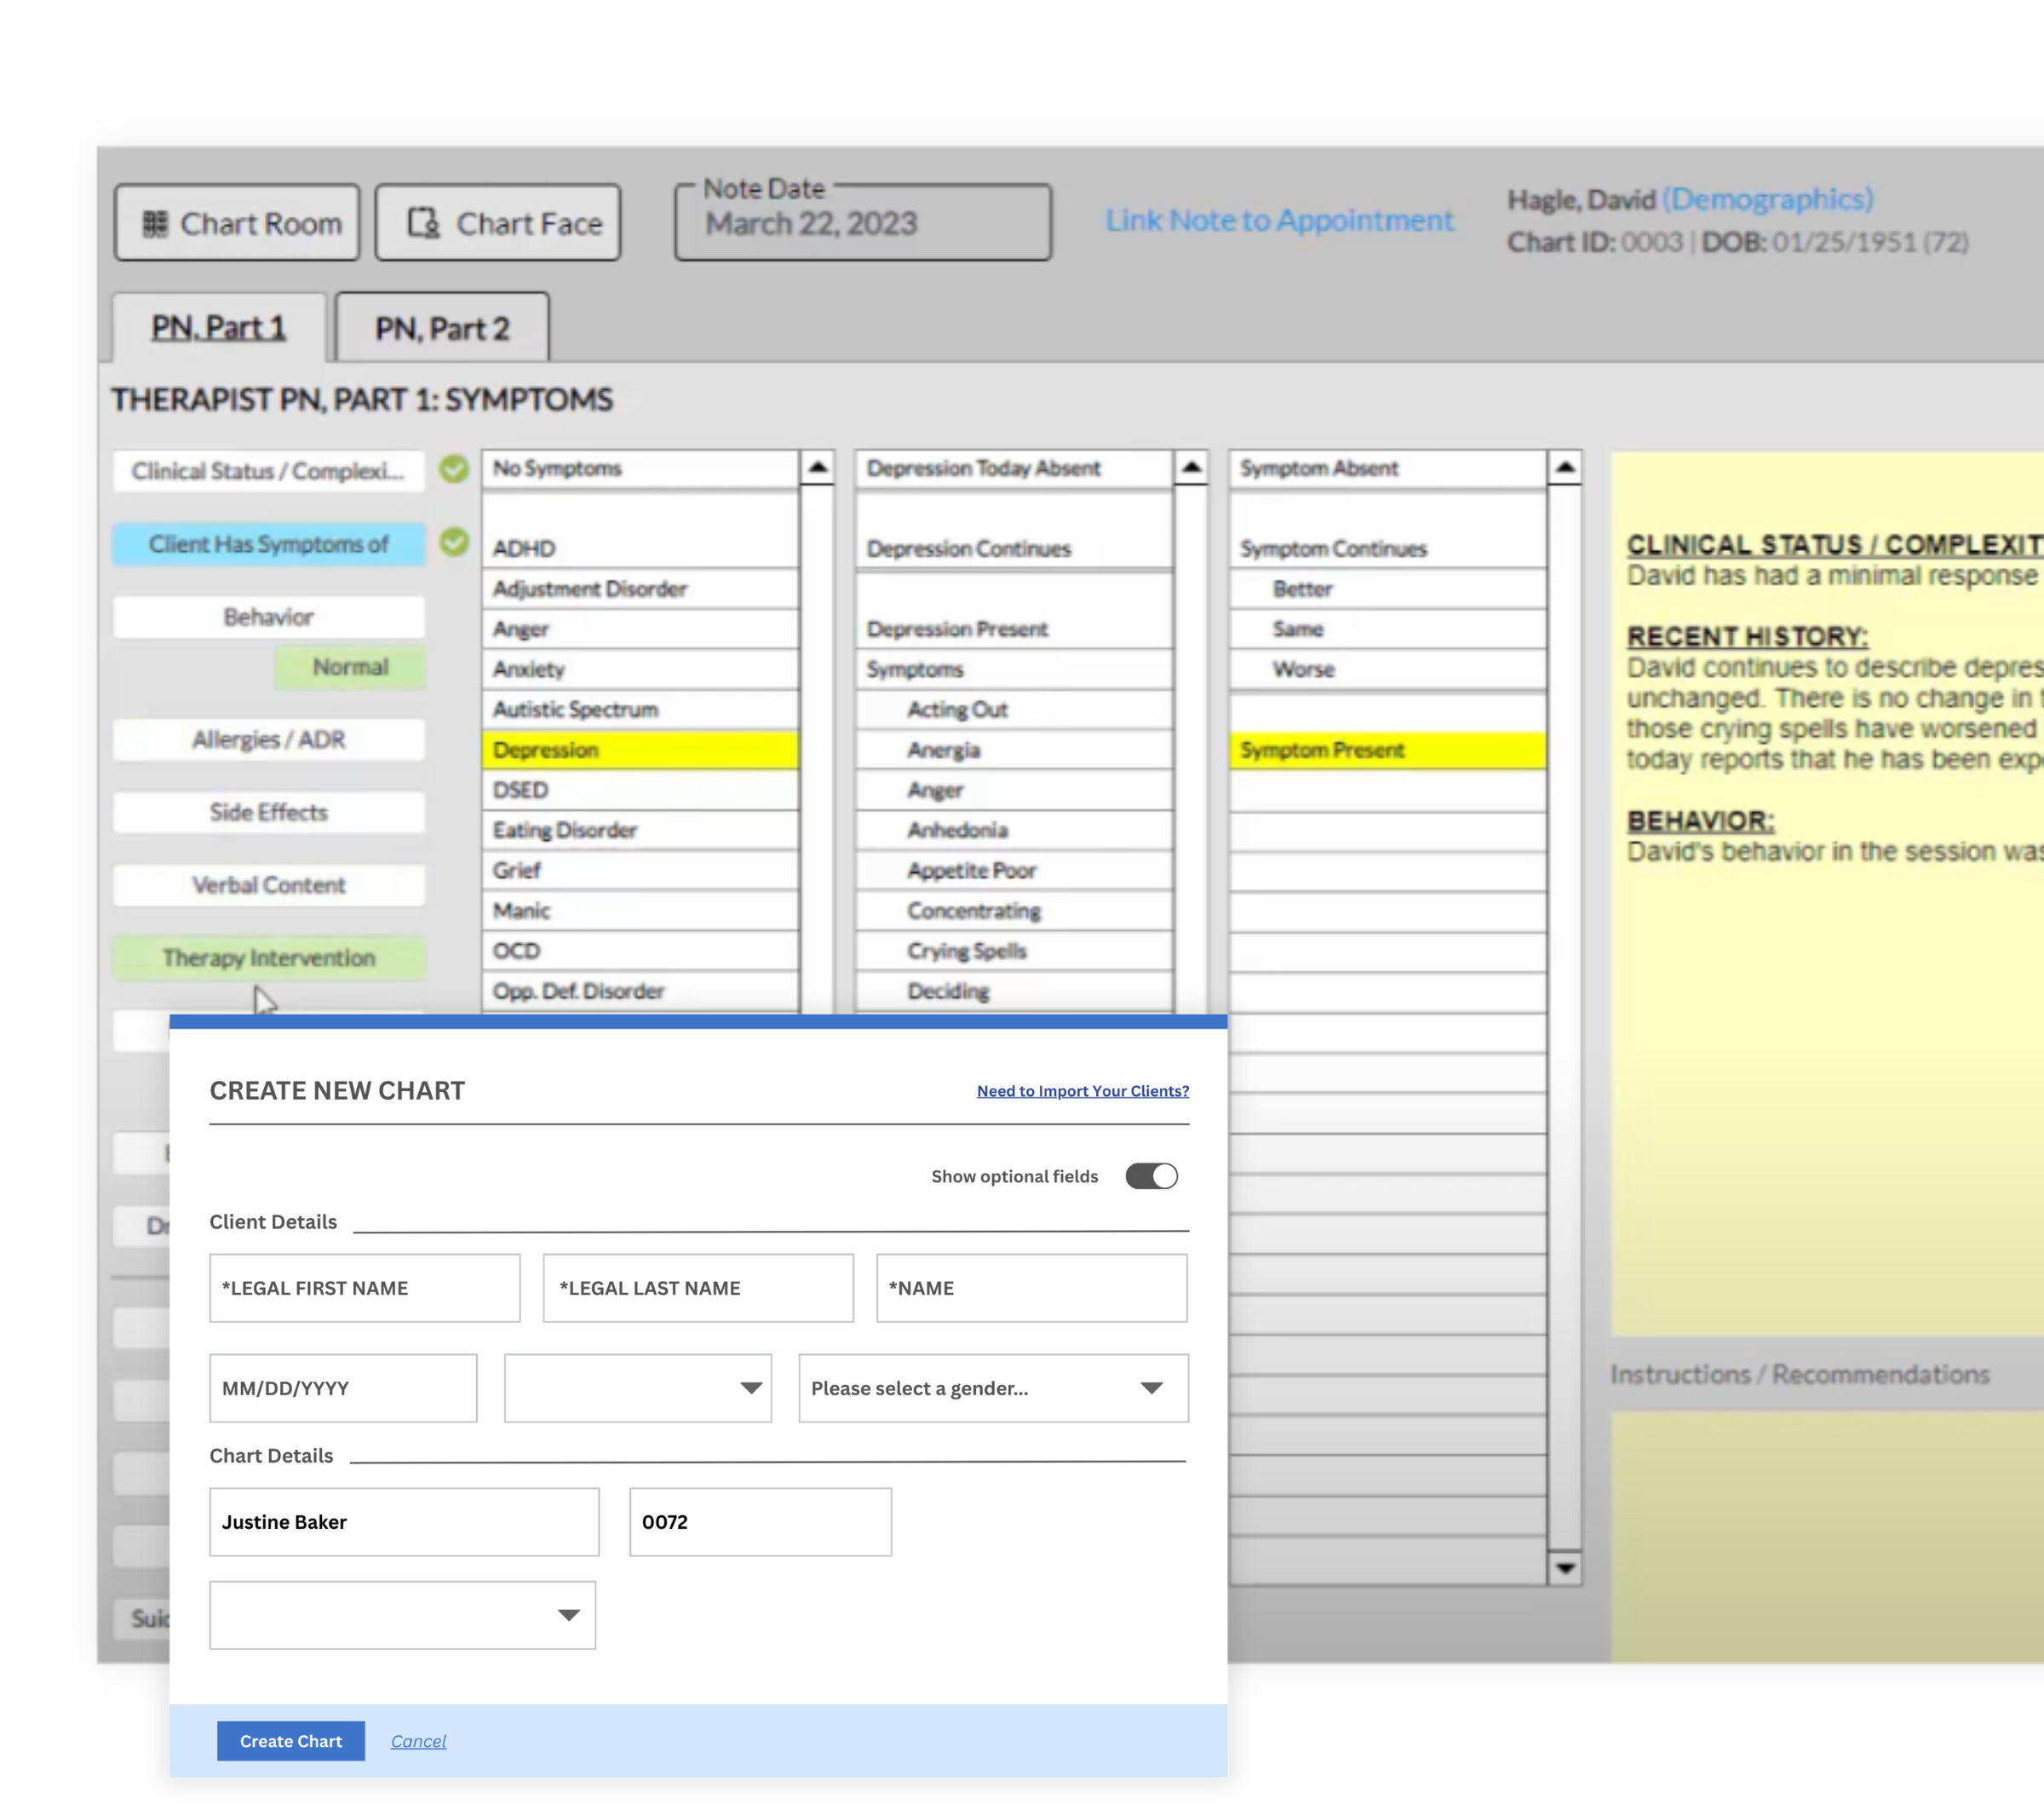Screen dimensions: 2044x1810
Task: Click the green checkmark beside Client Has Symptoms of
Action: pyautogui.click(x=453, y=543)
